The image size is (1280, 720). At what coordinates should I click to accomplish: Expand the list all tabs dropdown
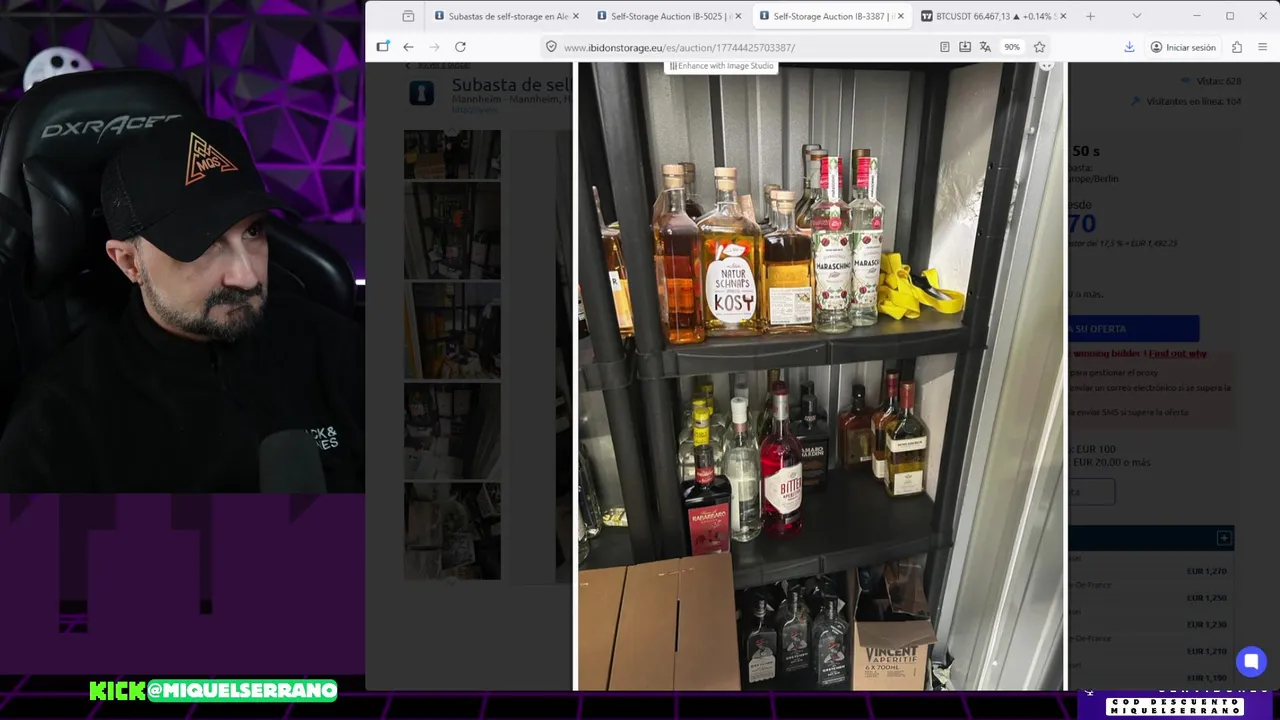[1136, 16]
